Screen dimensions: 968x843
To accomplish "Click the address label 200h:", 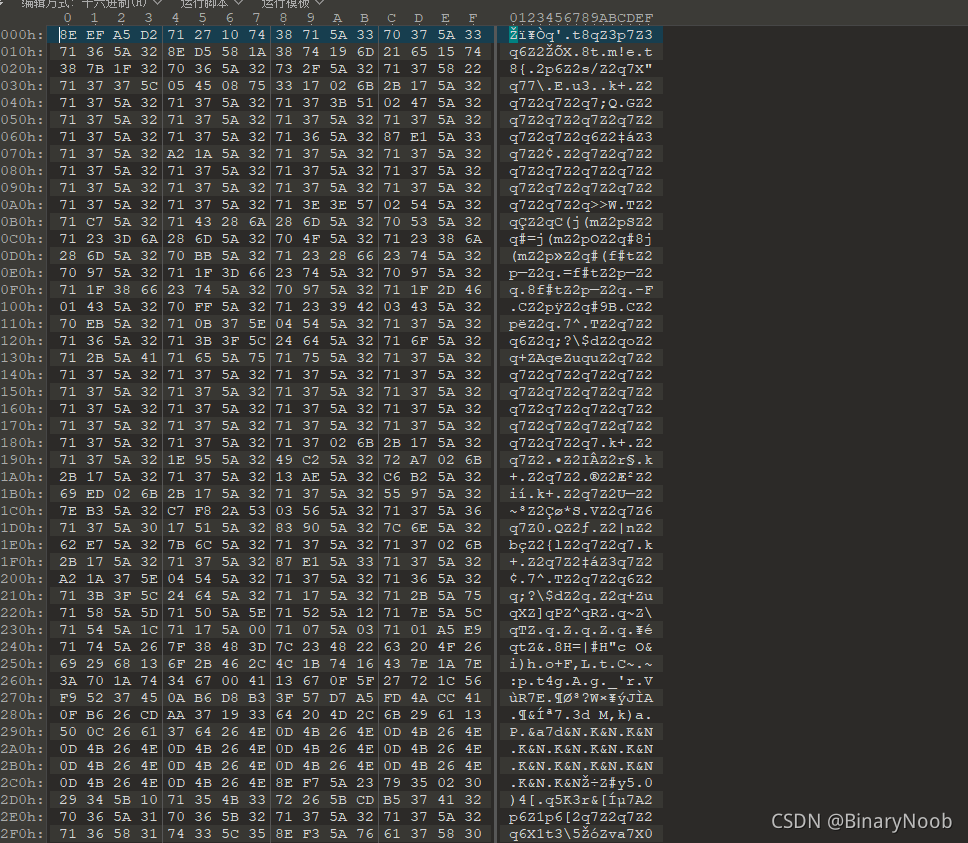I will (x=22, y=579).
